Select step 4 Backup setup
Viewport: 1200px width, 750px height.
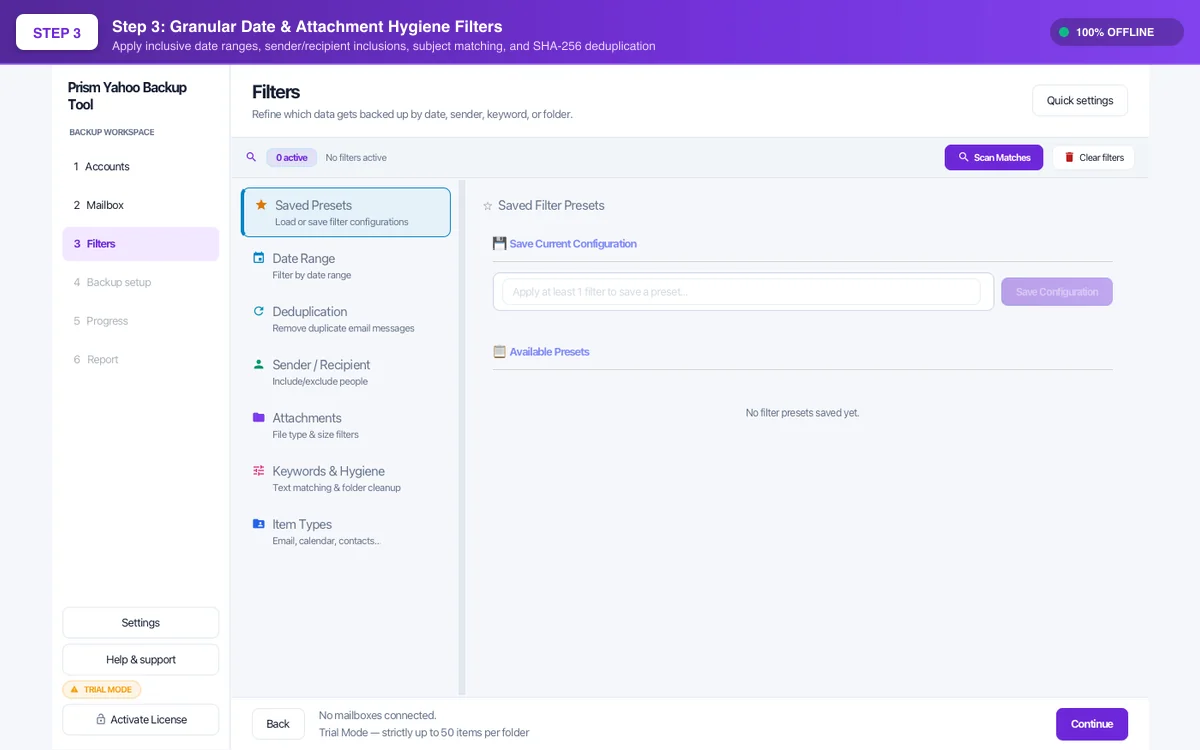click(x=140, y=282)
